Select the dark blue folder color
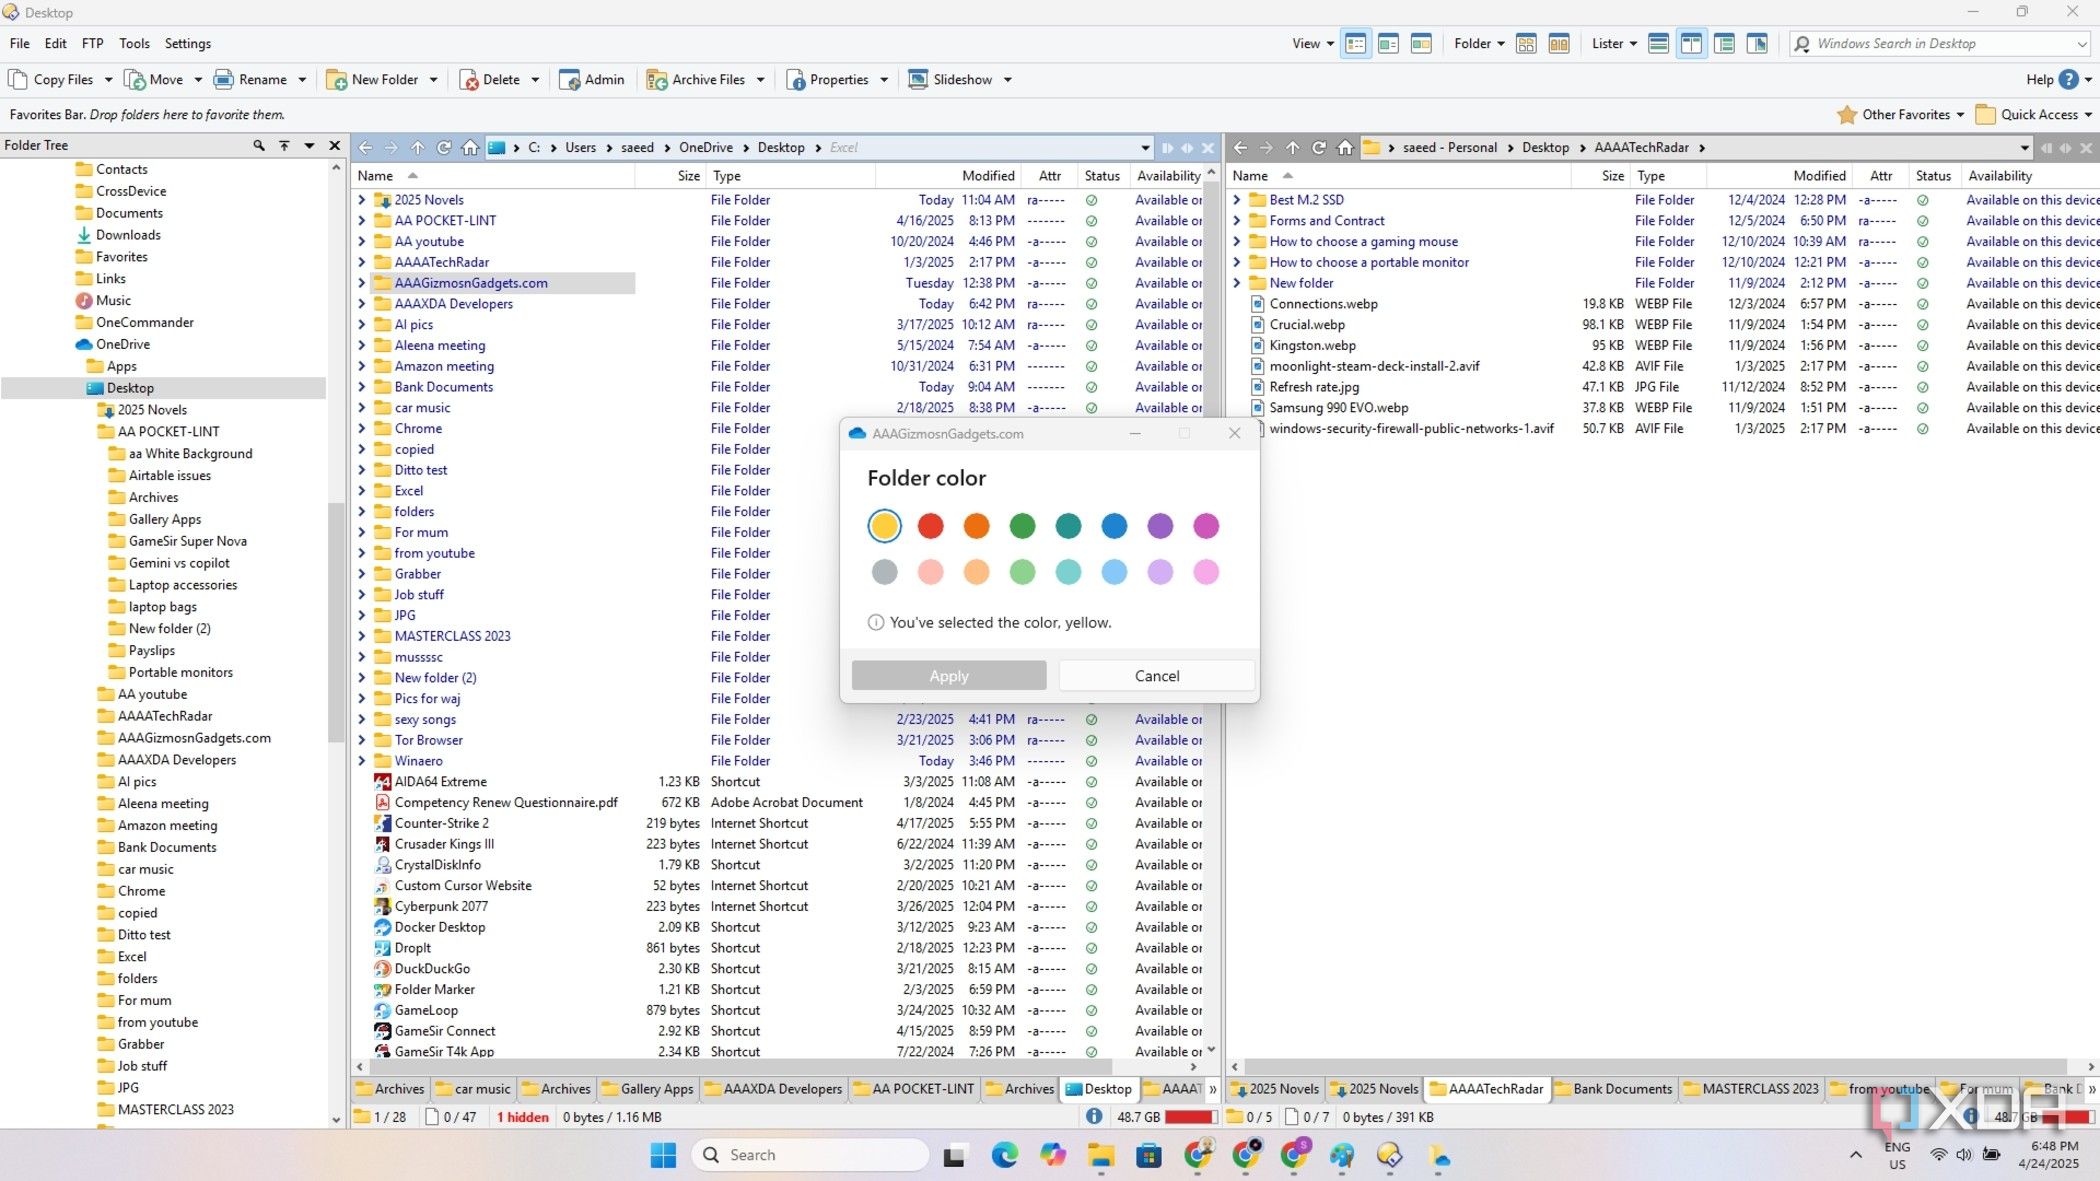The height and width of the screenshot is (1181, 2100). tap(1114, 526)
